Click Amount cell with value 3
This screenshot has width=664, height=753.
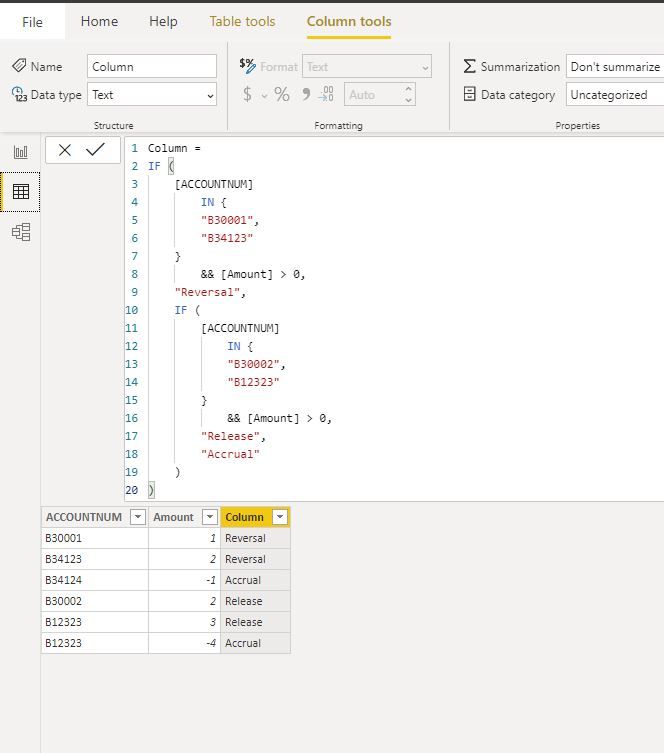(x=184, y=622)
